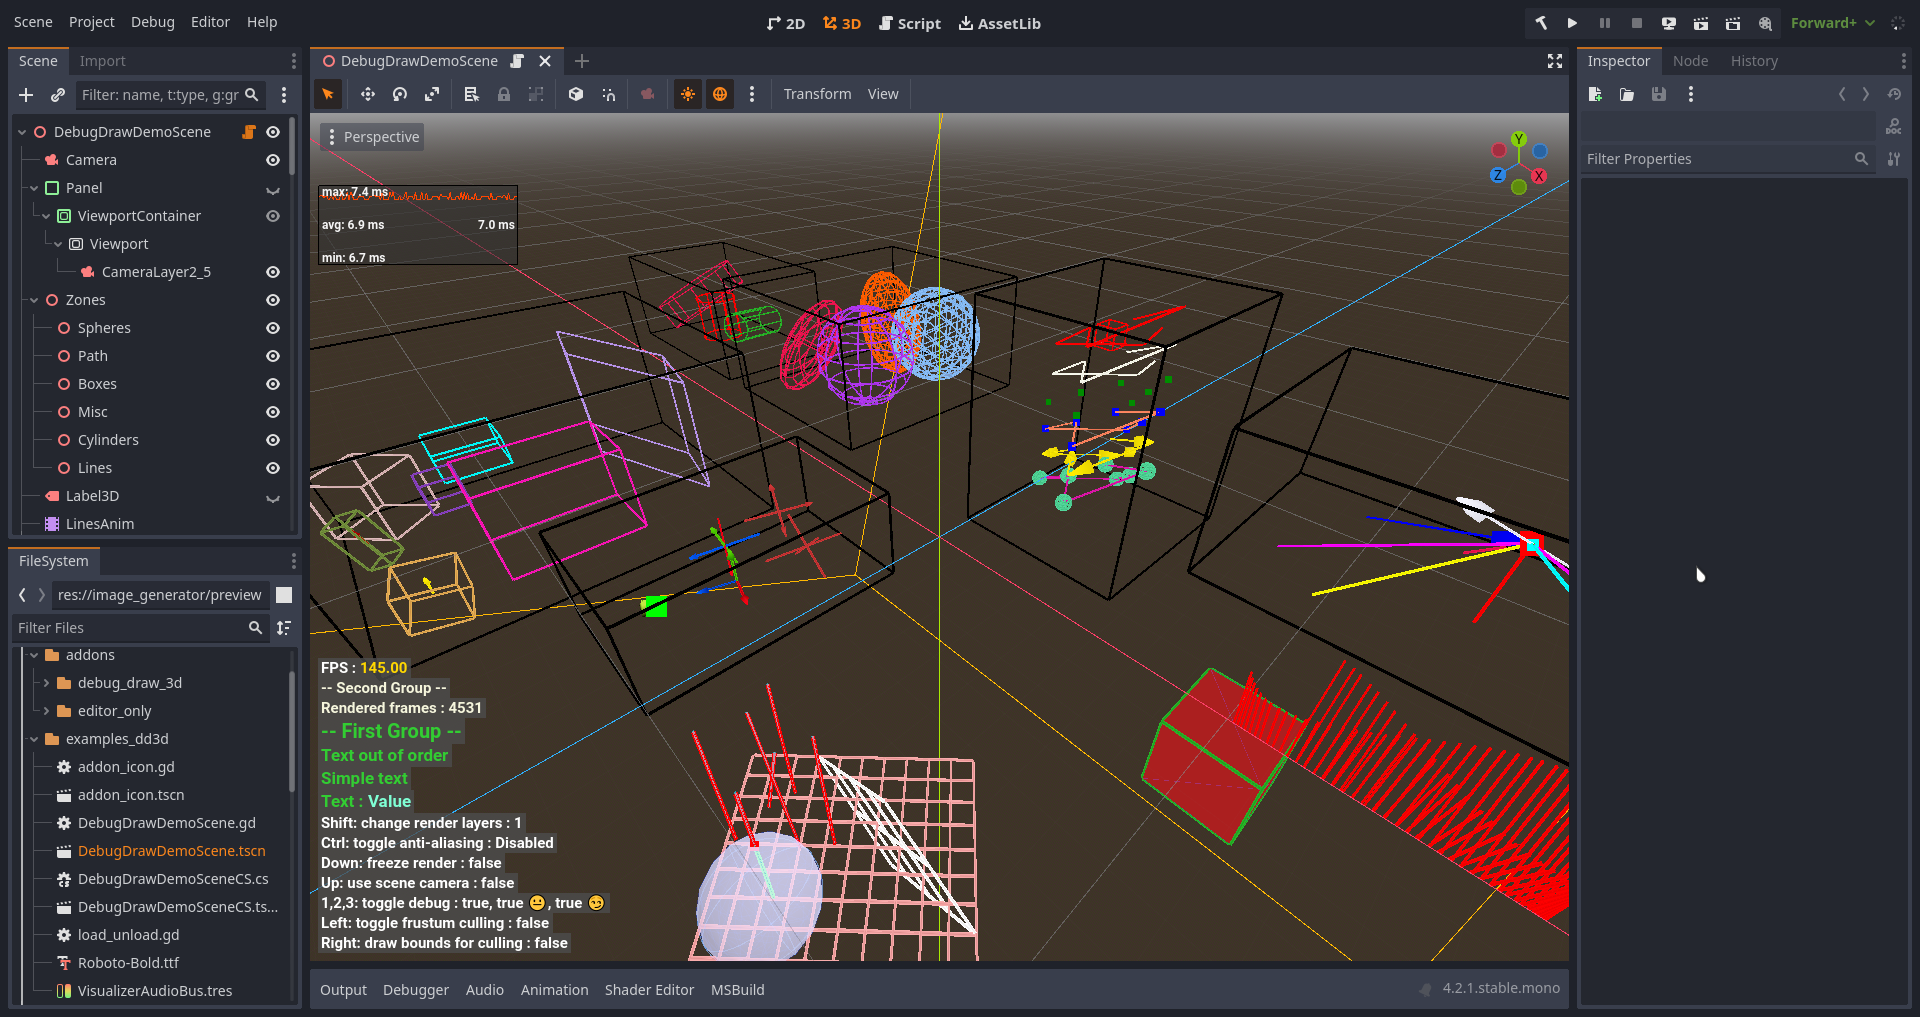Open the Forward+ renderer dropdown
This screenshot has width=1920, height=1017.
point(1832,23)
